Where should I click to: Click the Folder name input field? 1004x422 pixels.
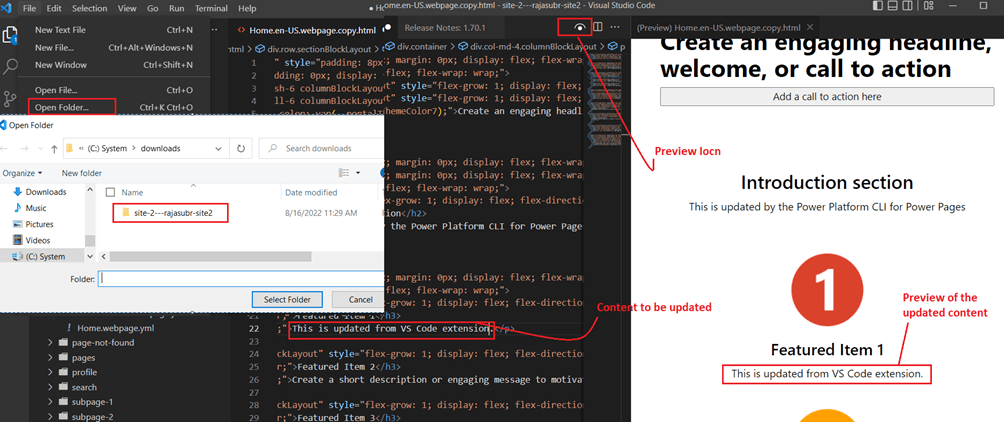238,279
